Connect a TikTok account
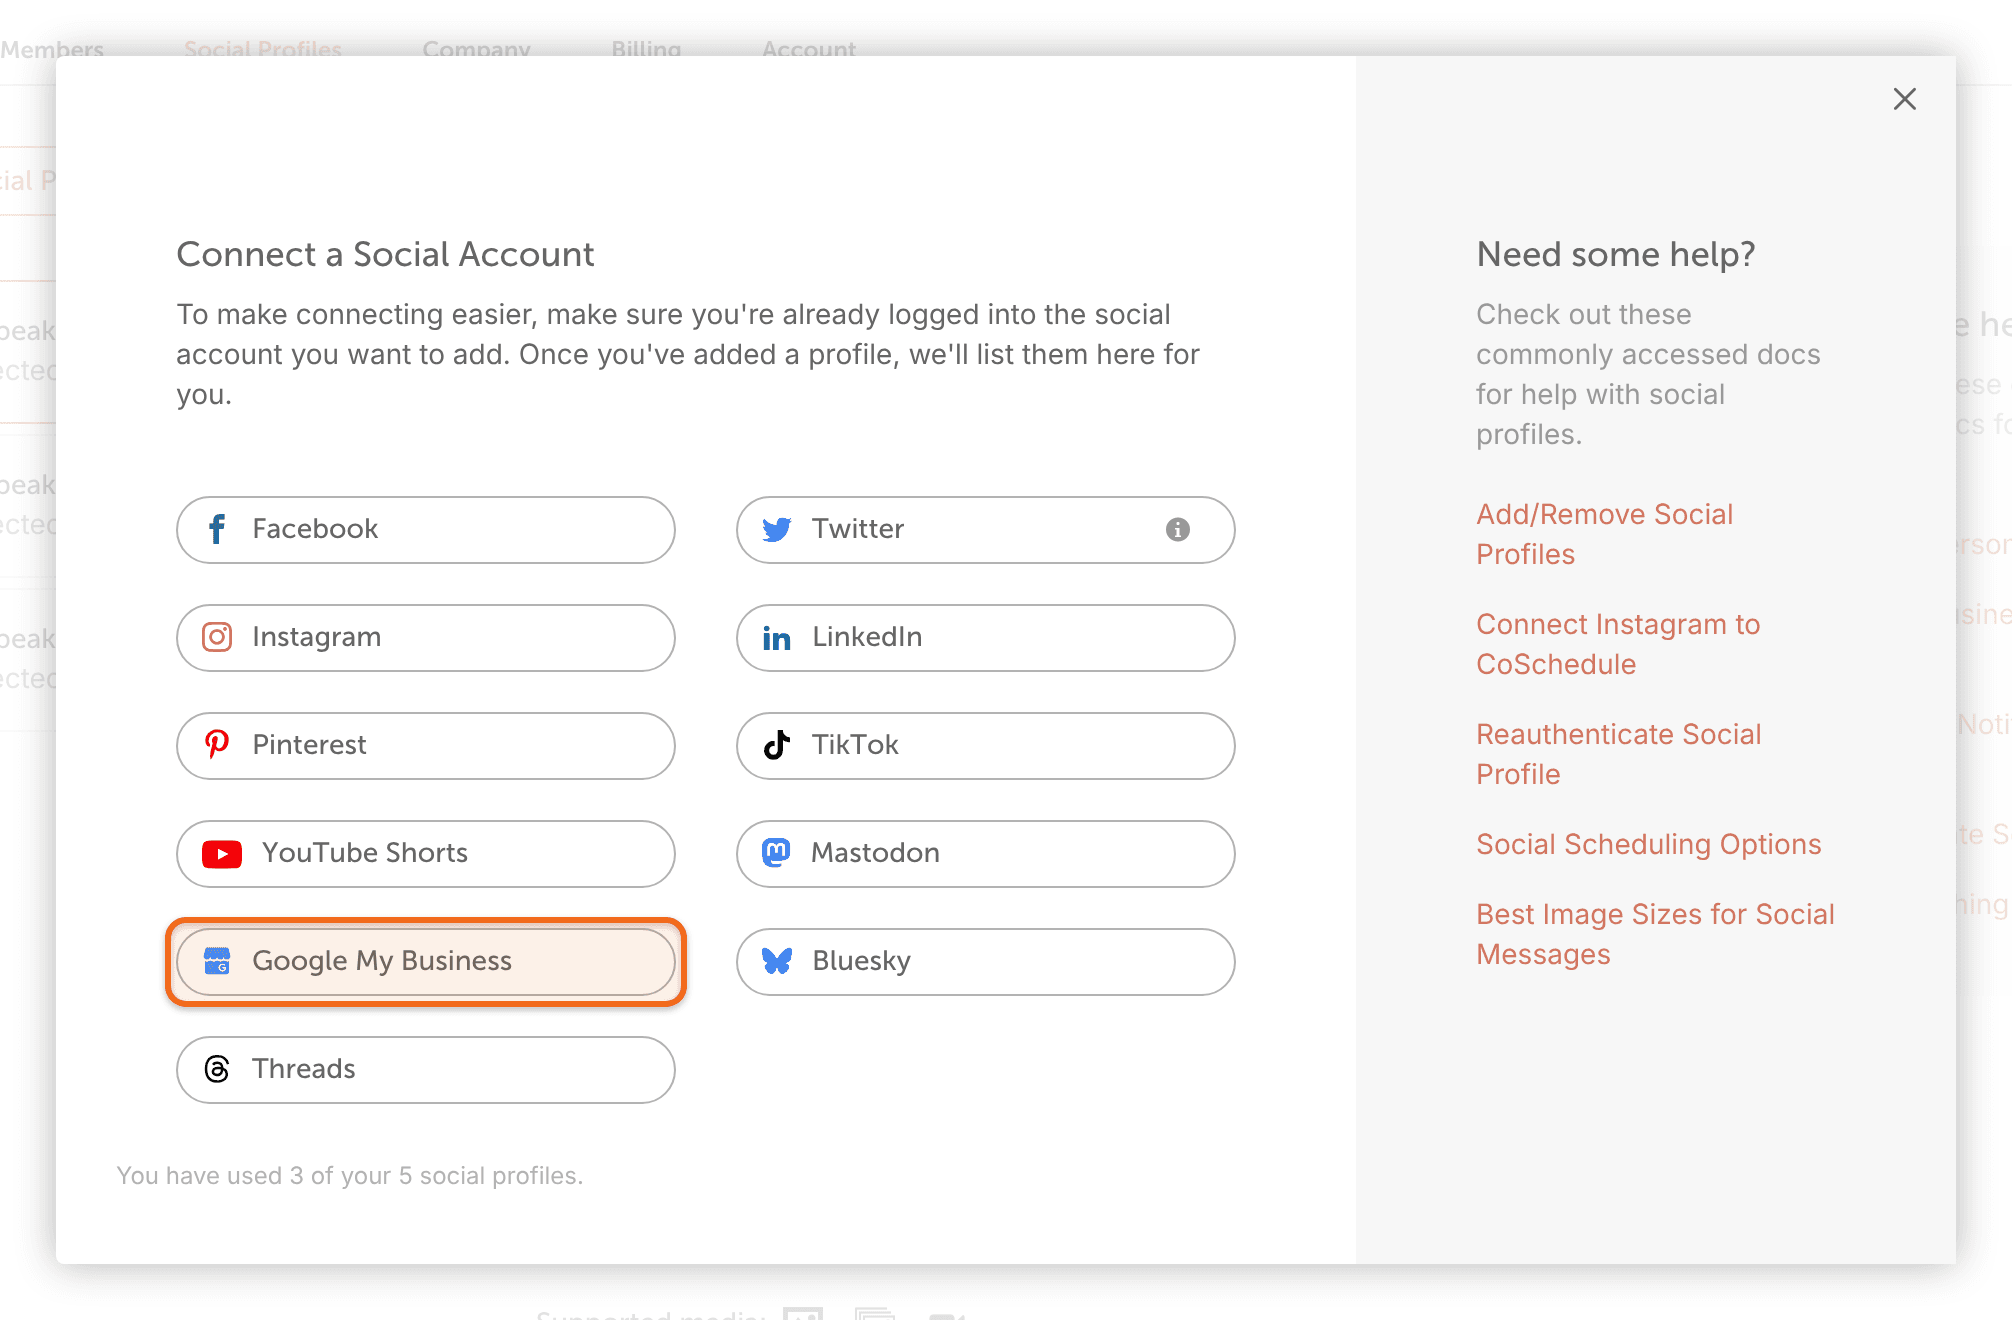Viewport: 2012px width, 1320px height. [x=986, y=746]
